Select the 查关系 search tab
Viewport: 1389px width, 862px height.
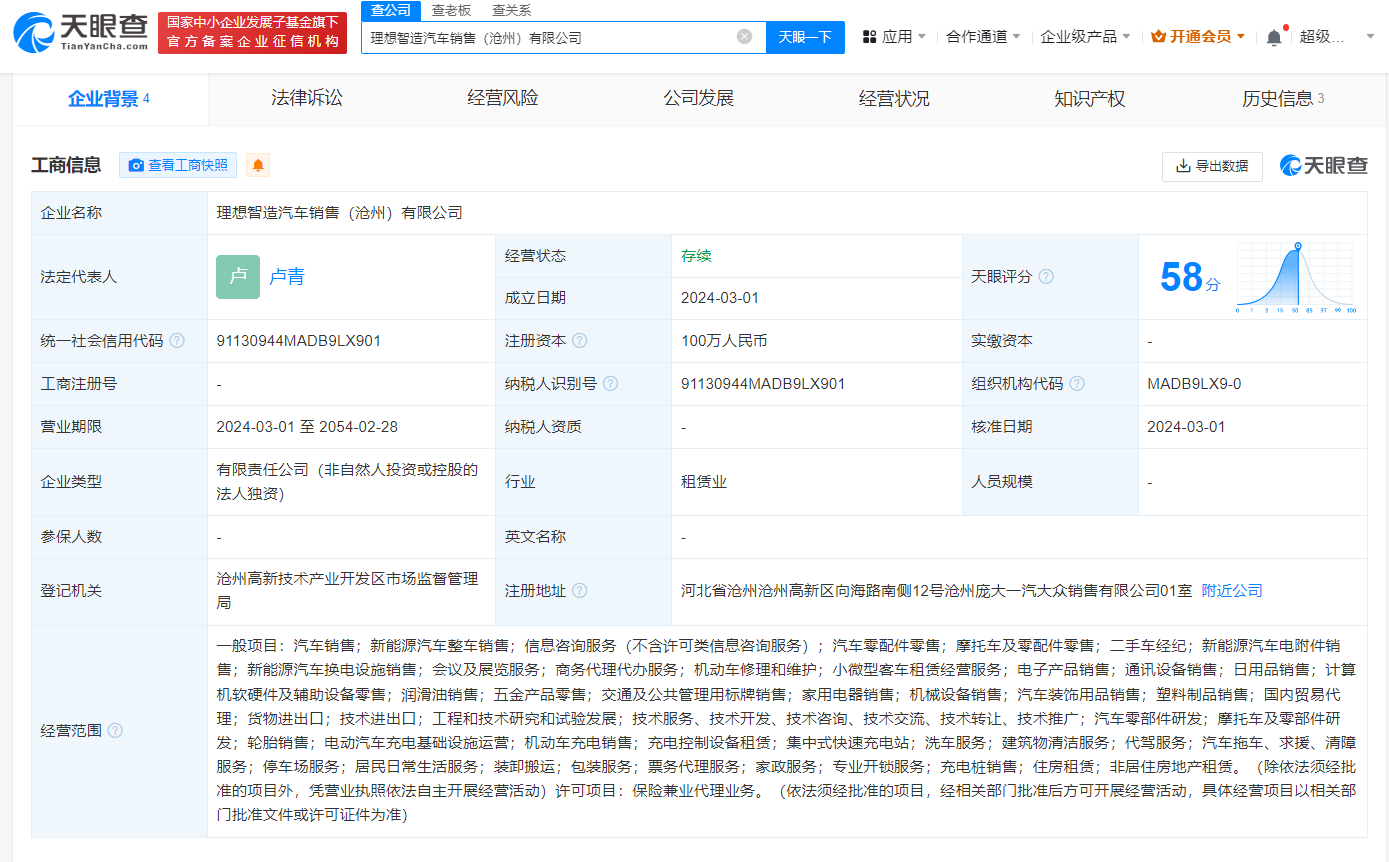[511, 10]
